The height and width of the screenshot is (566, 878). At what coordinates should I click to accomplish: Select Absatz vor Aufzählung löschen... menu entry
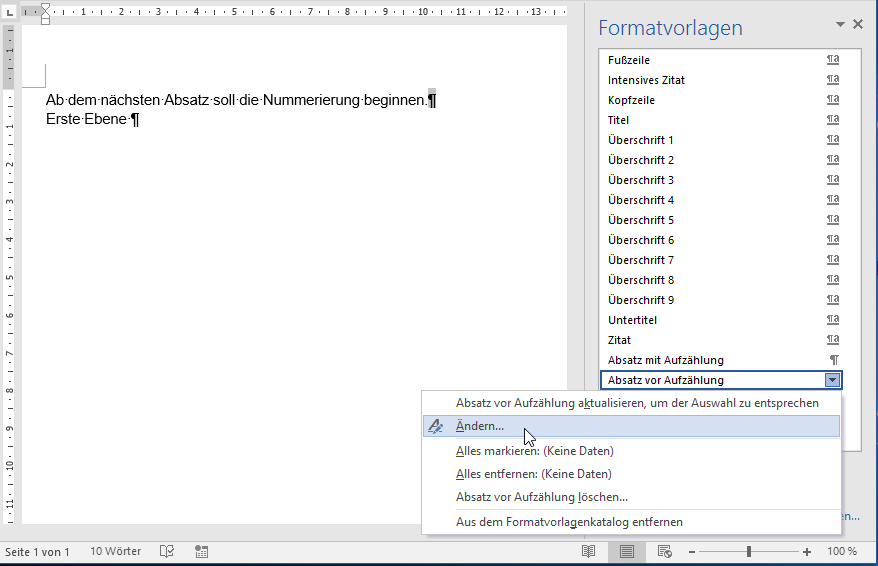[541, 497]
